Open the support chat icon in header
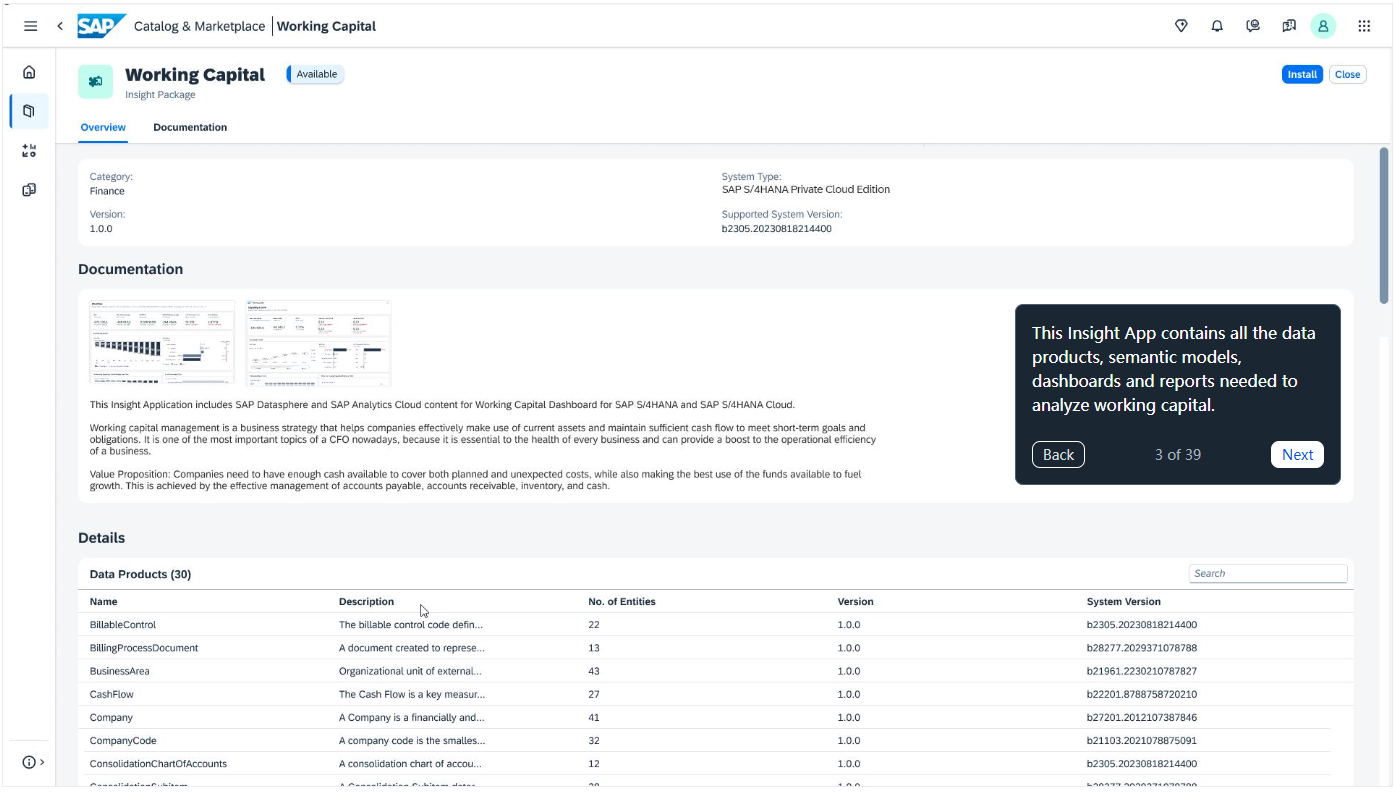The height and width of the screenshot is (795, 1395). click(x=1253, y=26)
